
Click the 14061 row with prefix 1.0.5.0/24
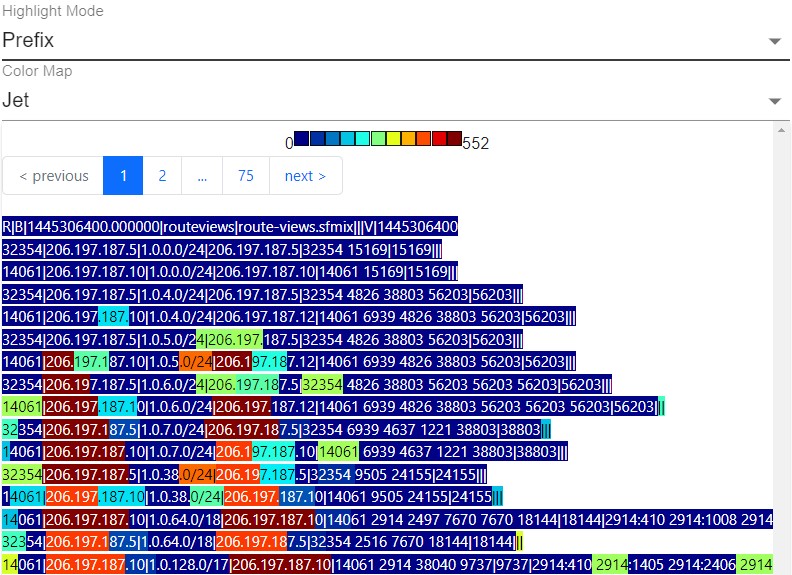(289, 362)
